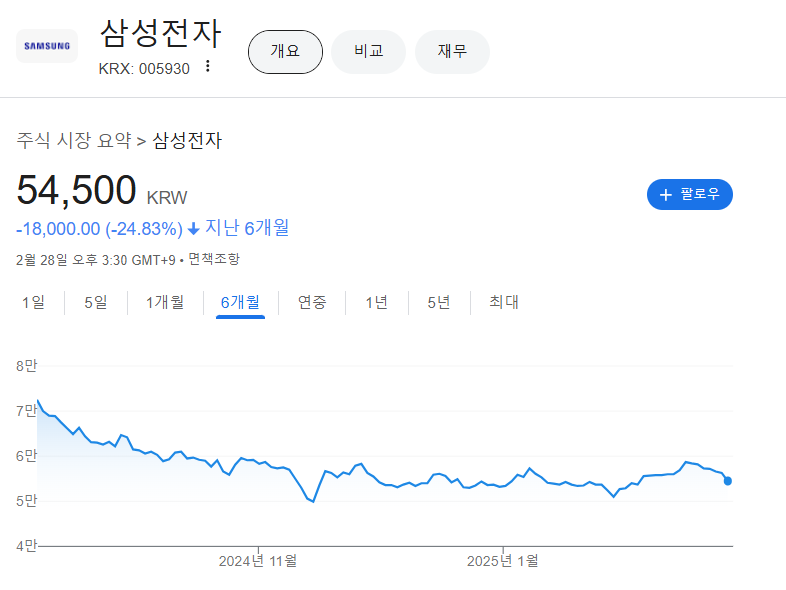This screenshot has height=590, width=786.
Task: Click the 6만 y-axis label
Action: 27,456
